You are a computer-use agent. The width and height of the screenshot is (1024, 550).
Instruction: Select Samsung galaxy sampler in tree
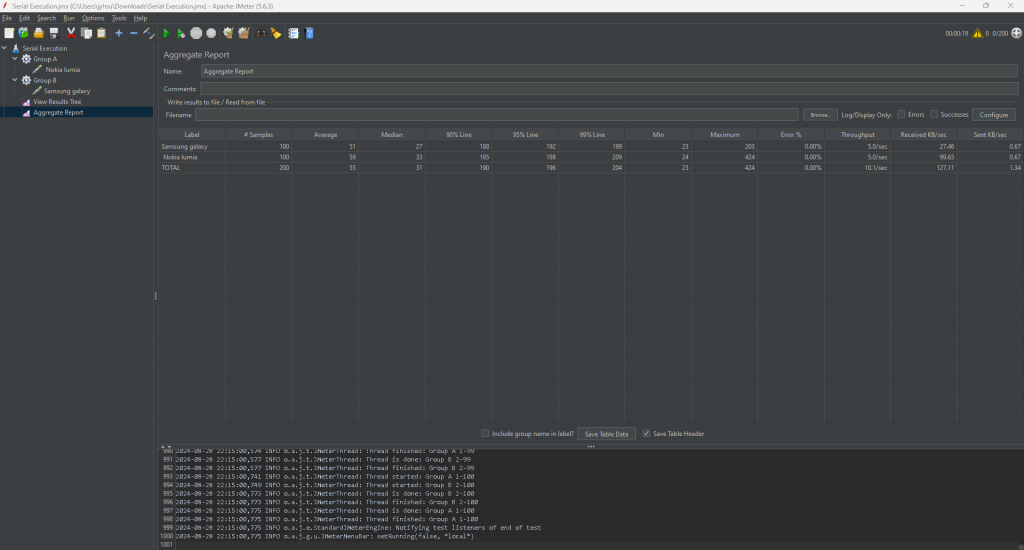click(x=67, y=91)
